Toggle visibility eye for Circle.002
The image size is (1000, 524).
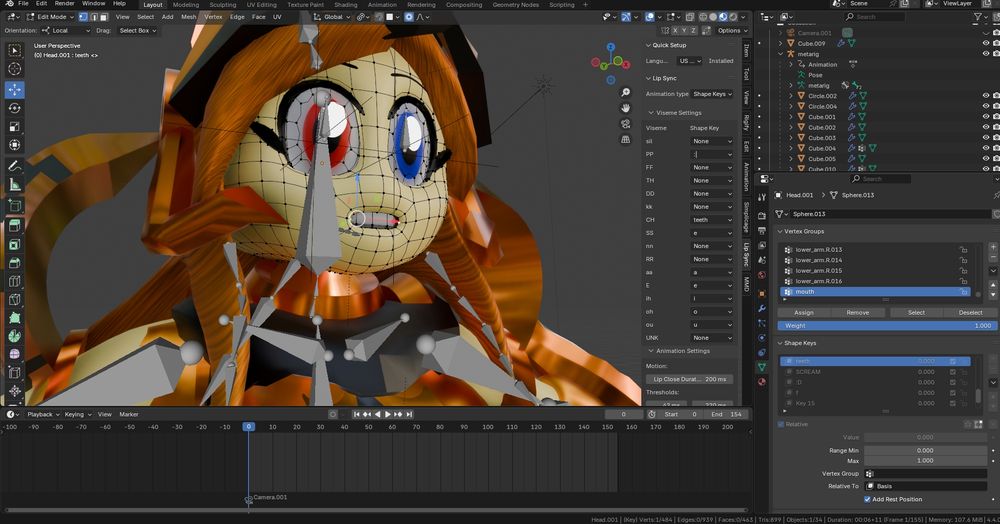click(985, 96)
